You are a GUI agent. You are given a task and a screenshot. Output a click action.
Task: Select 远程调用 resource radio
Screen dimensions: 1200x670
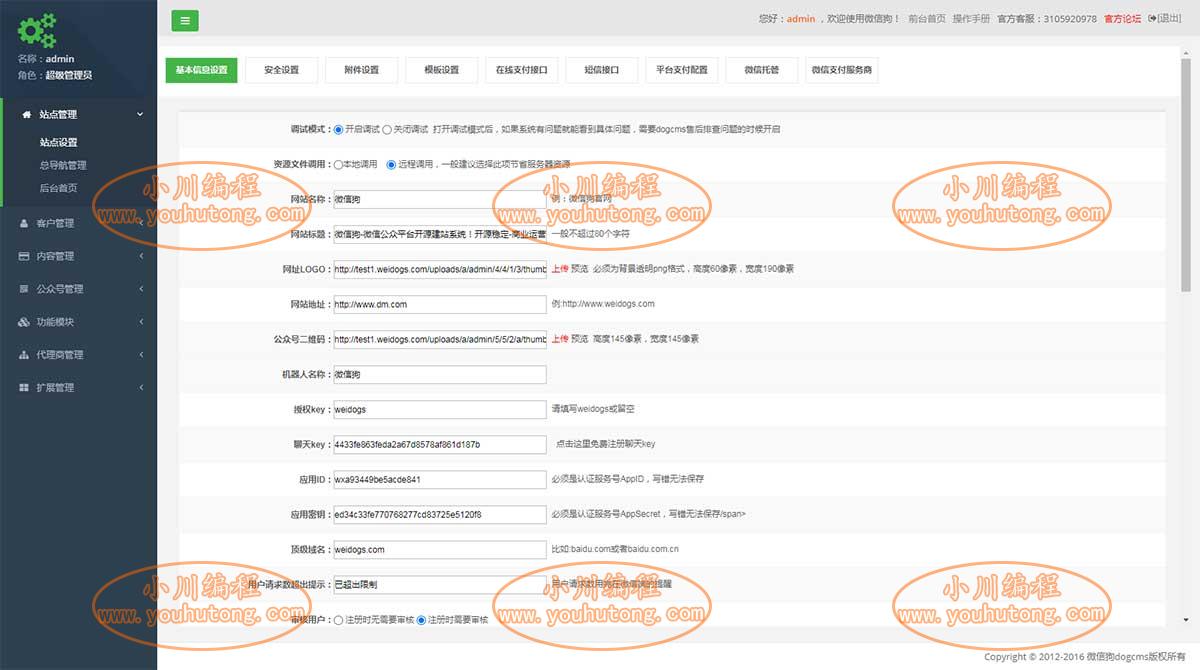coord(391,164)
